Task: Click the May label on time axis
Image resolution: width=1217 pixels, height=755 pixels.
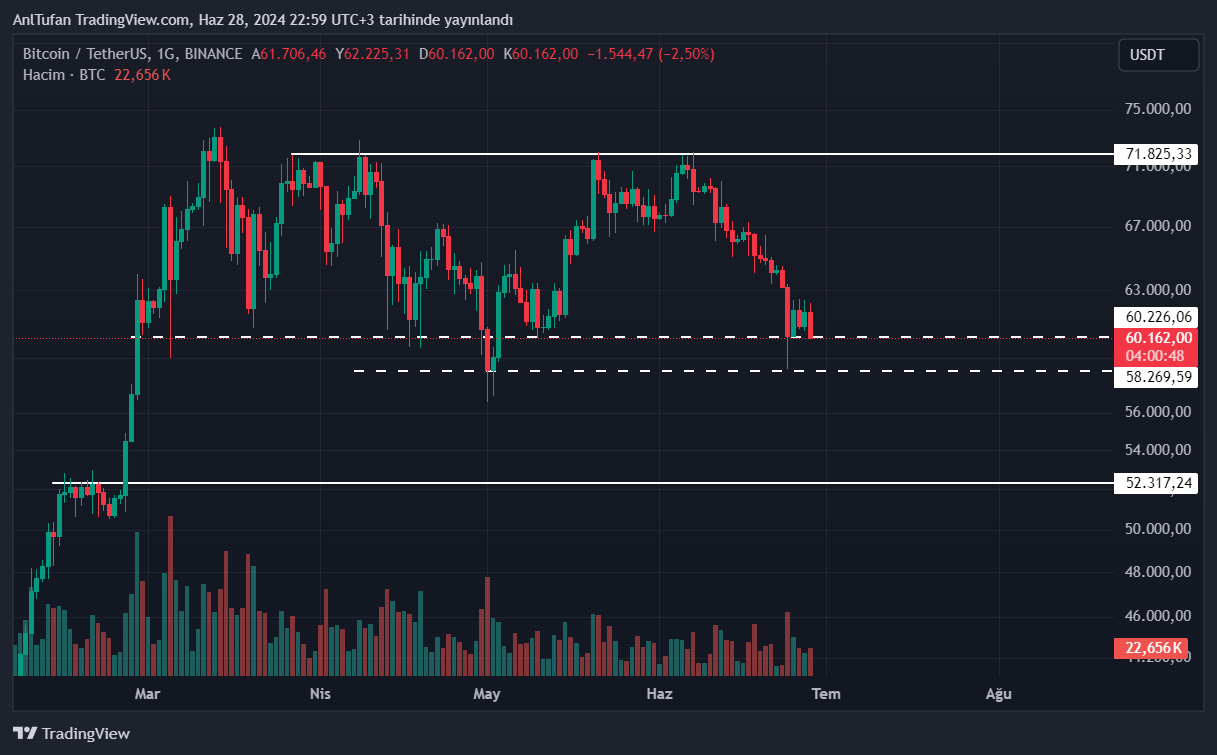Action: point(487,693)
